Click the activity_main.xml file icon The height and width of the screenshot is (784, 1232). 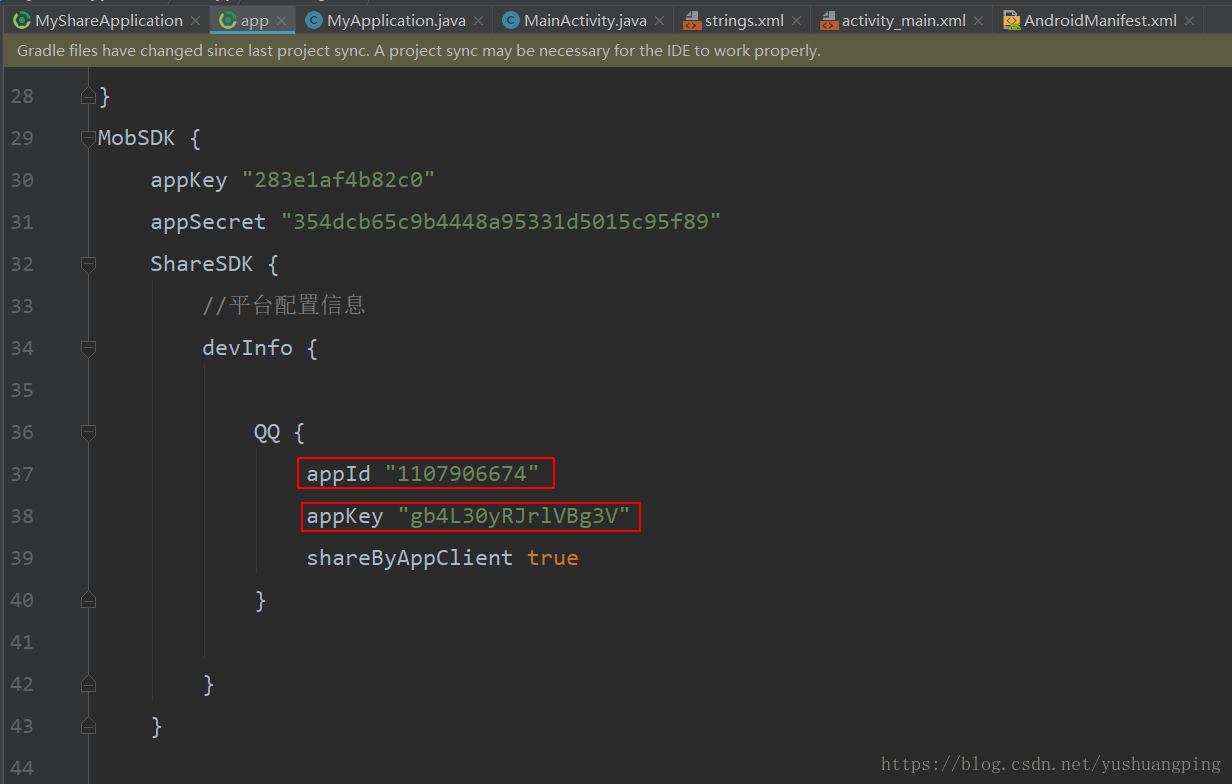[x=828, y=20]
